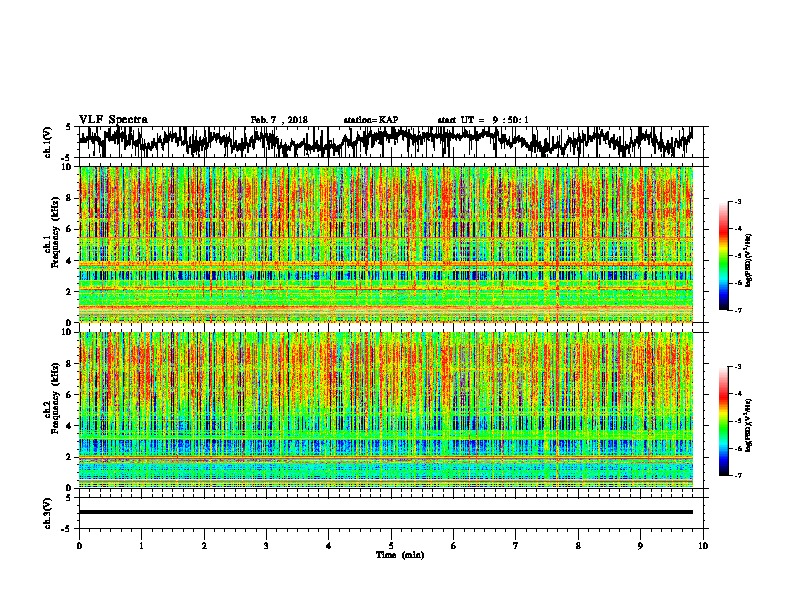
Task: Click the time axis tick label 2
Action: (204, 546)
